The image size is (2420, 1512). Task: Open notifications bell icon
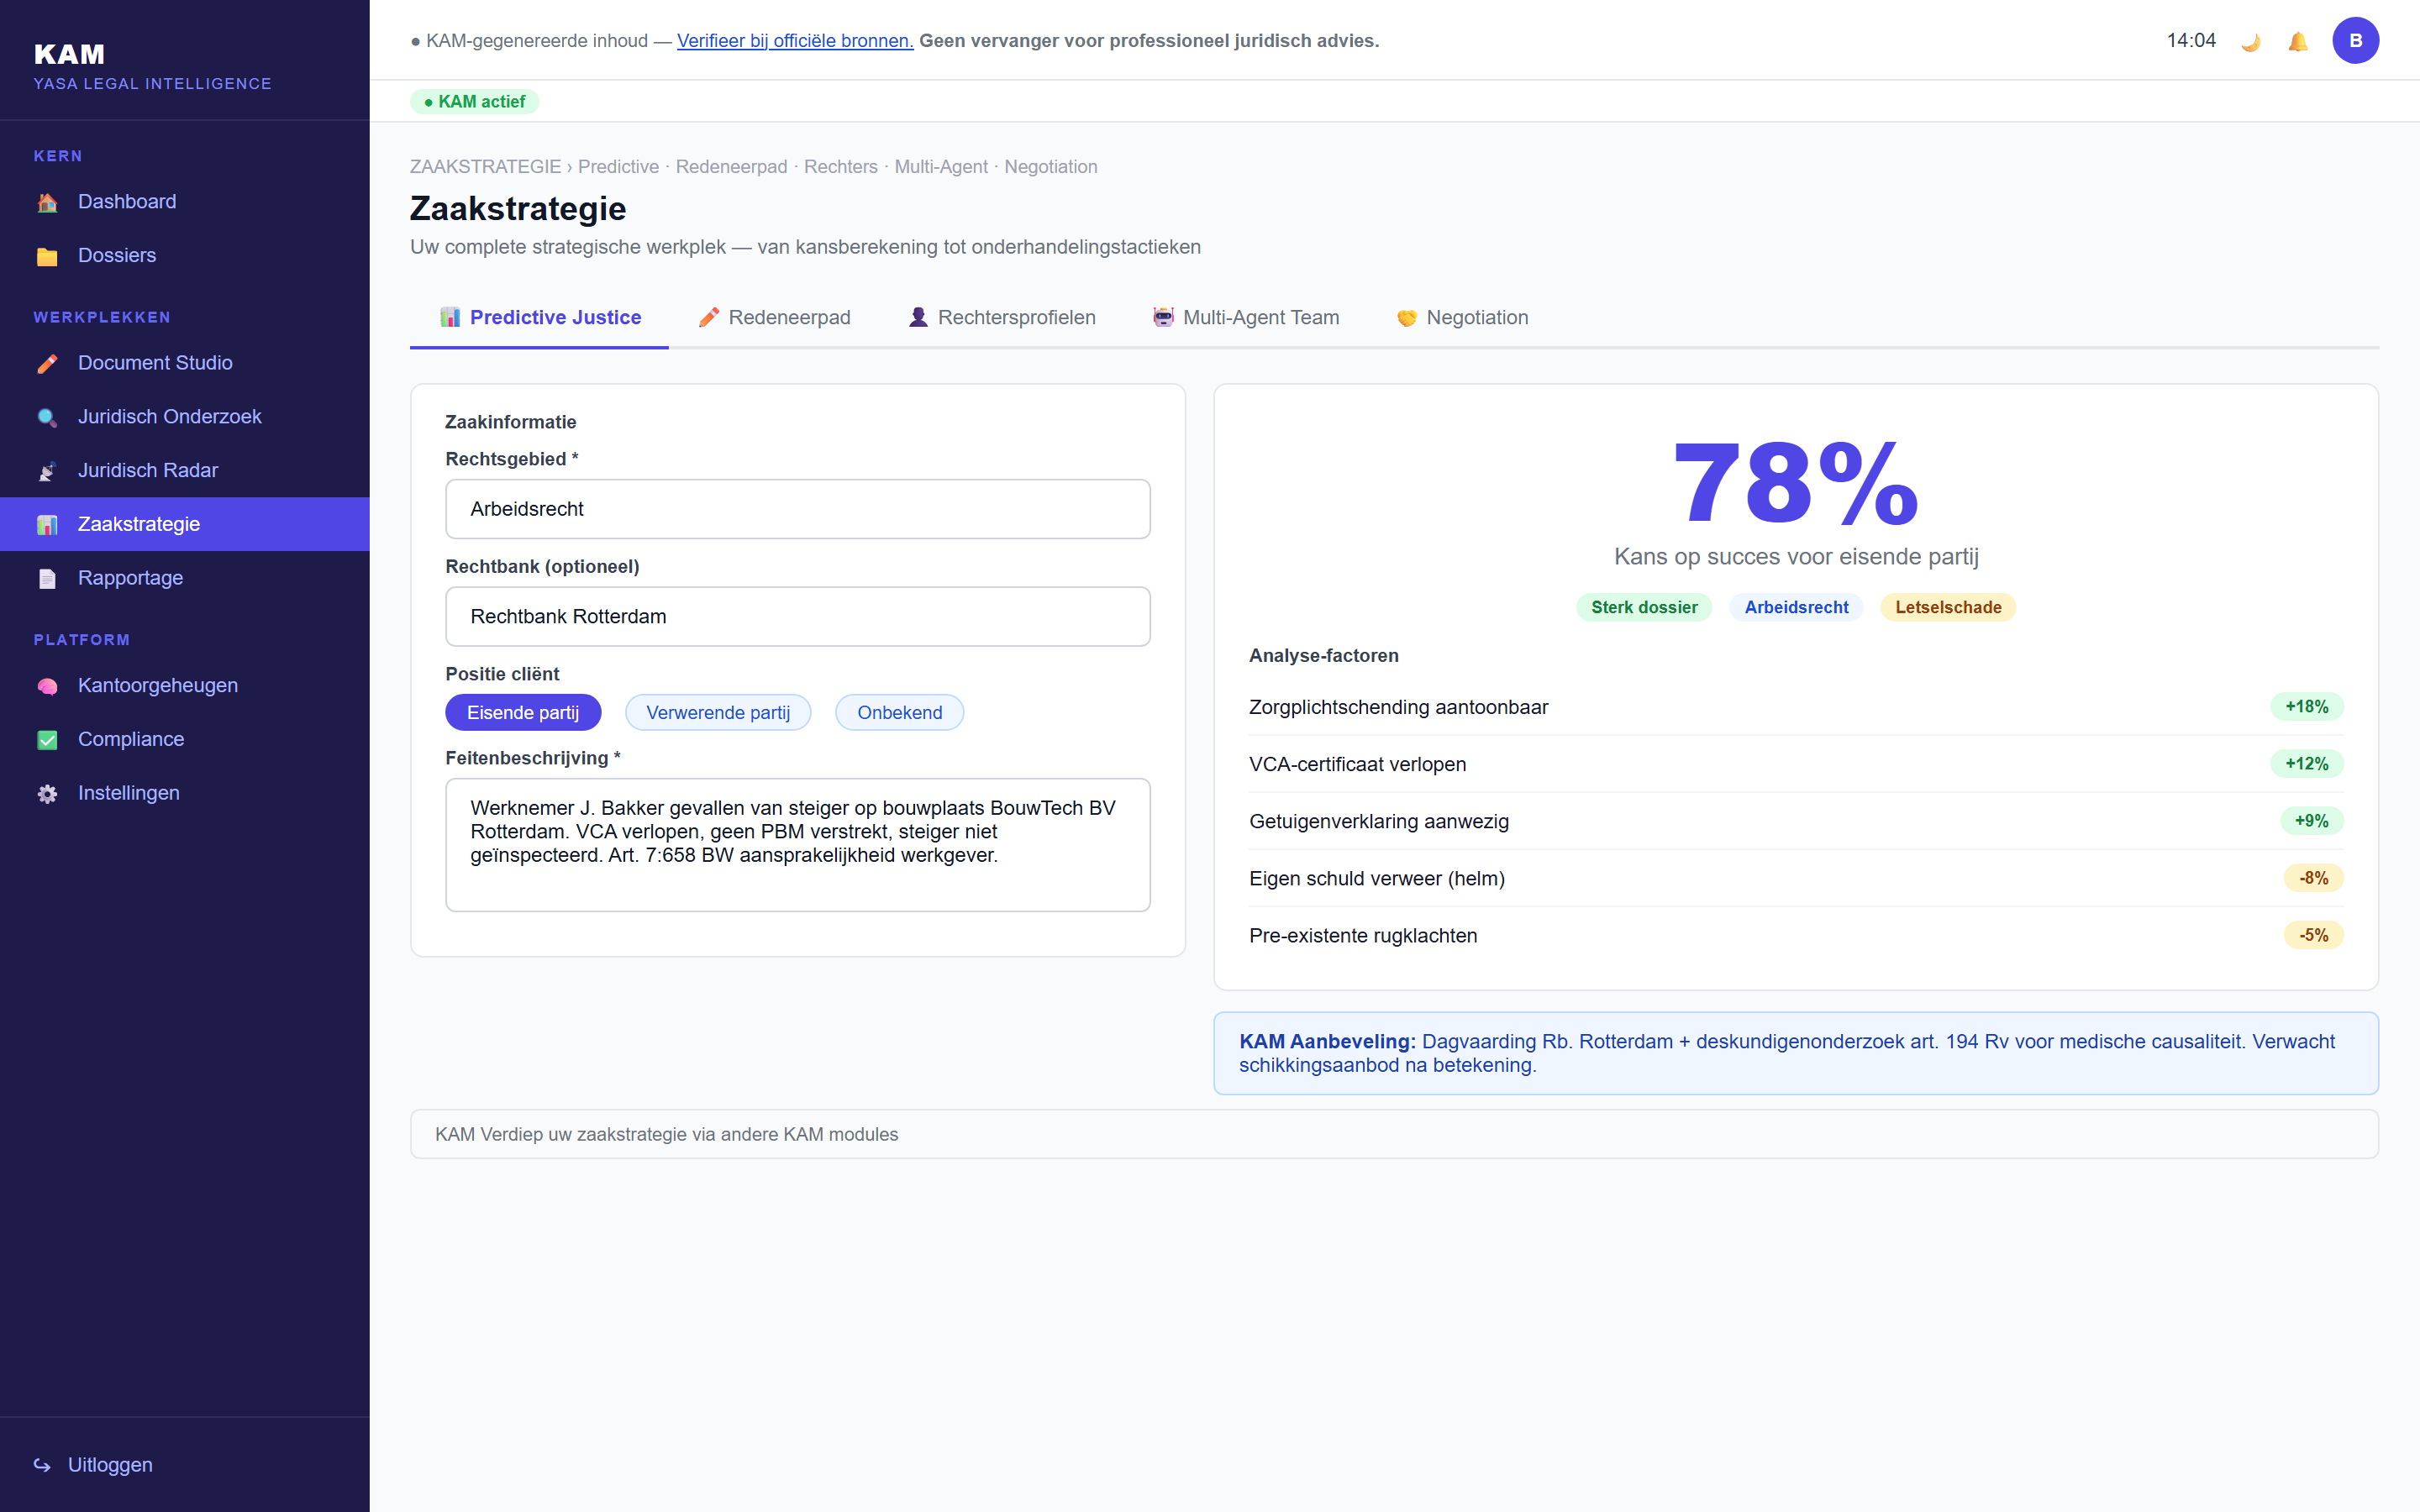tap(2298, 41)
